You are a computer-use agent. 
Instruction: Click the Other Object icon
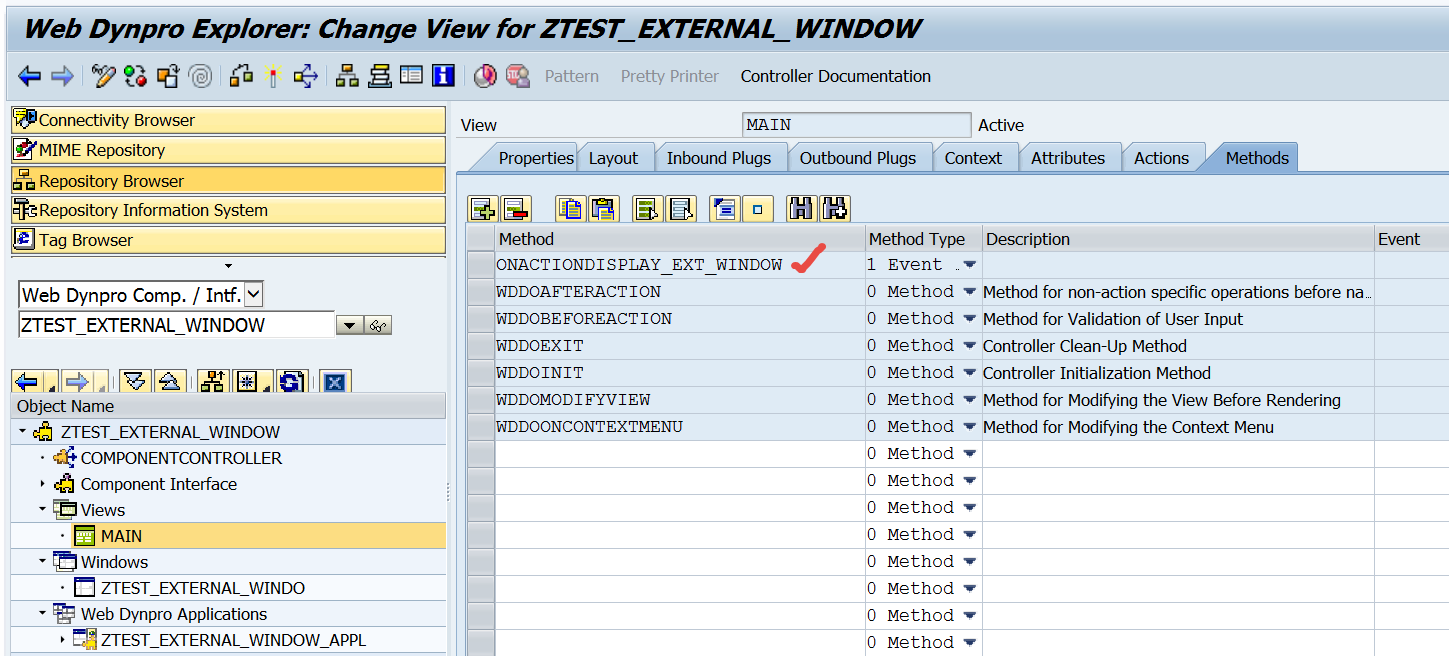click(x=168, y=76)
